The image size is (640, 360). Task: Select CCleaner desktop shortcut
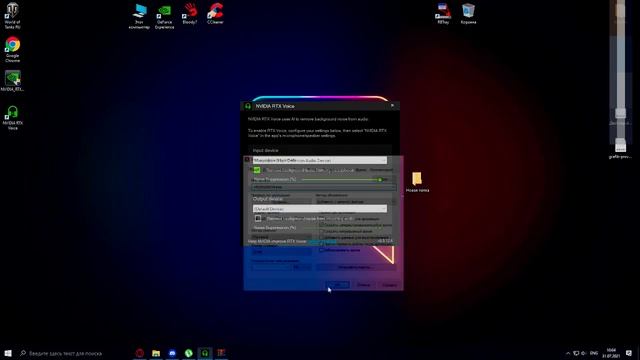(x=215, y=13)
